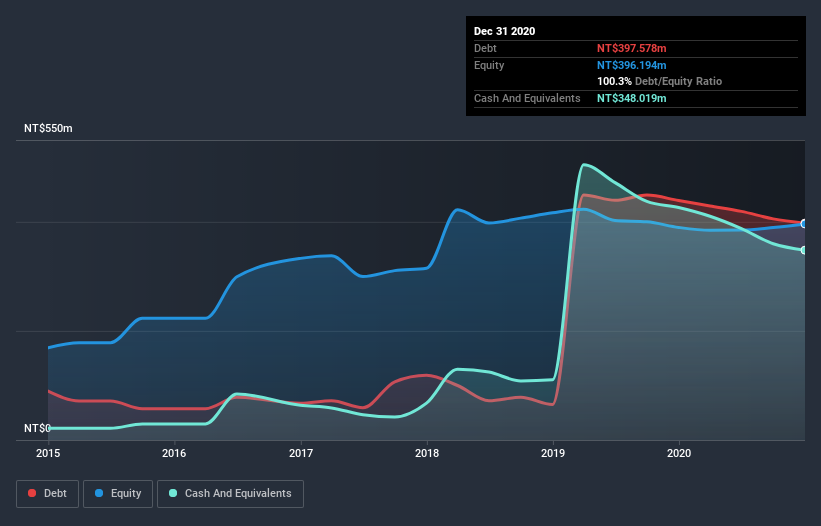The width and height of the screenshot is (821, 526).
Task: Click the Cash value NT$348.019m
Action: [631, 98]
